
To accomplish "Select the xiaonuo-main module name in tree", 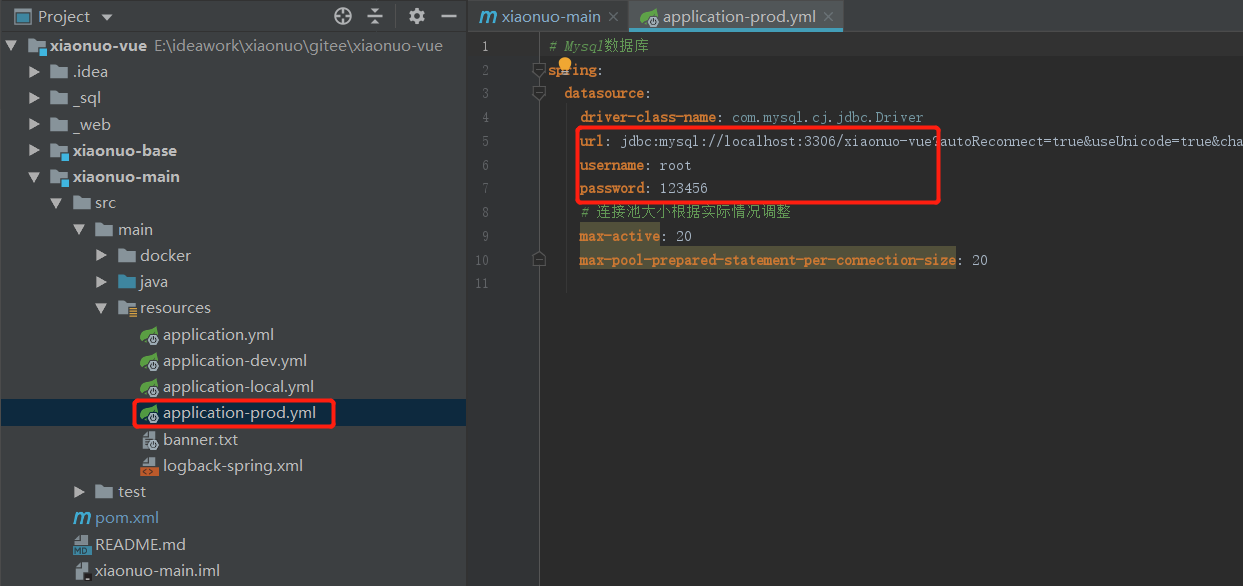I will click(x=126, y=177).
